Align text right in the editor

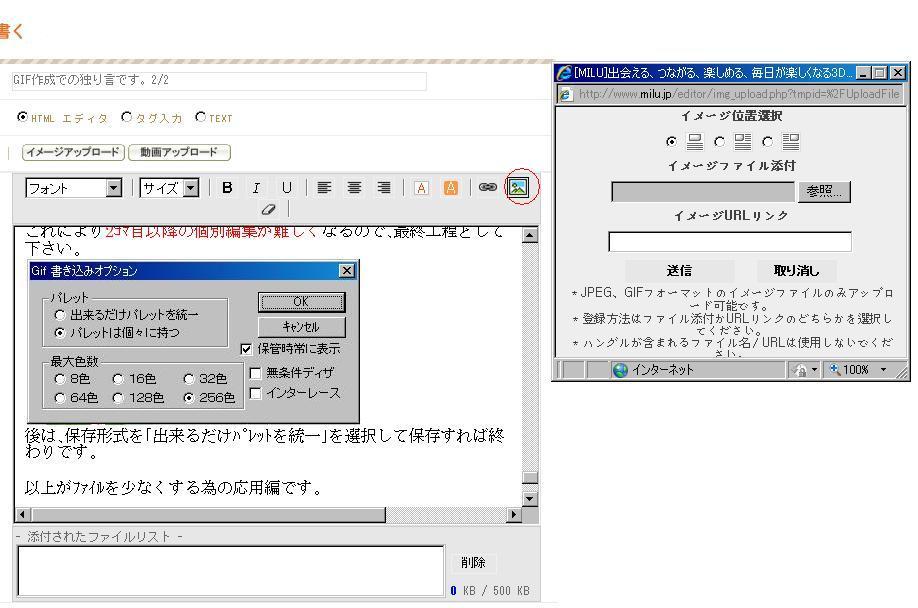click(384, 188)
